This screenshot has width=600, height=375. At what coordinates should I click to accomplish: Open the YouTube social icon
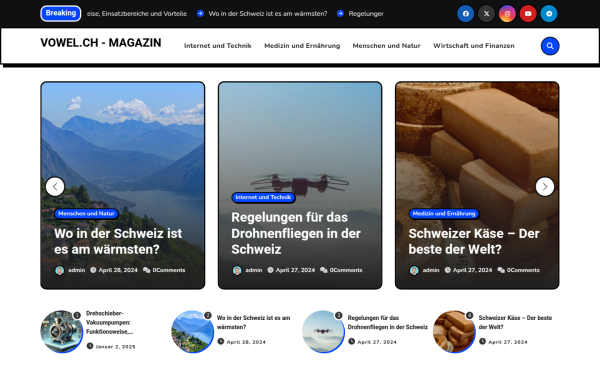528,14
